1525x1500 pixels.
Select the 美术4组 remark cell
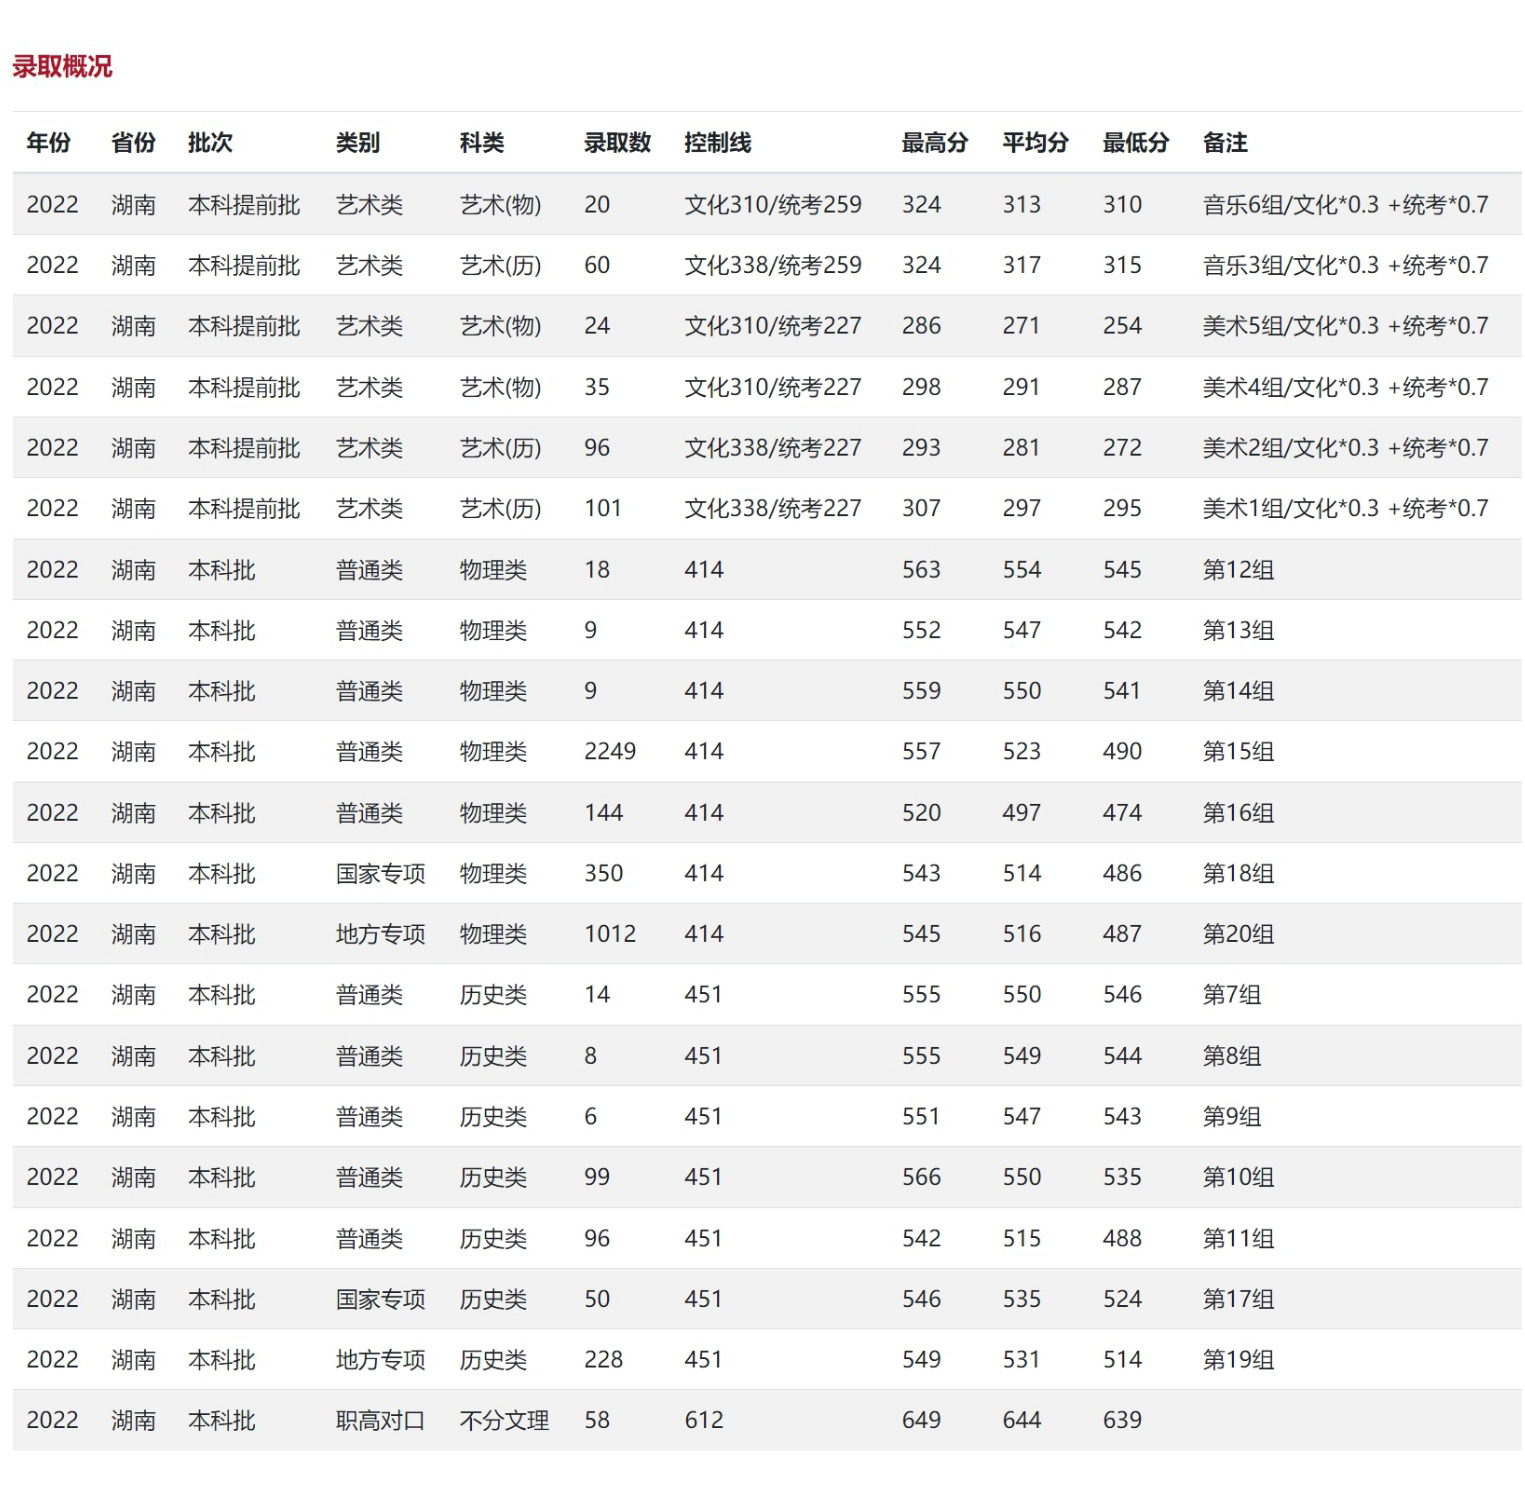pyautogui.click(x=1345, y=387)
